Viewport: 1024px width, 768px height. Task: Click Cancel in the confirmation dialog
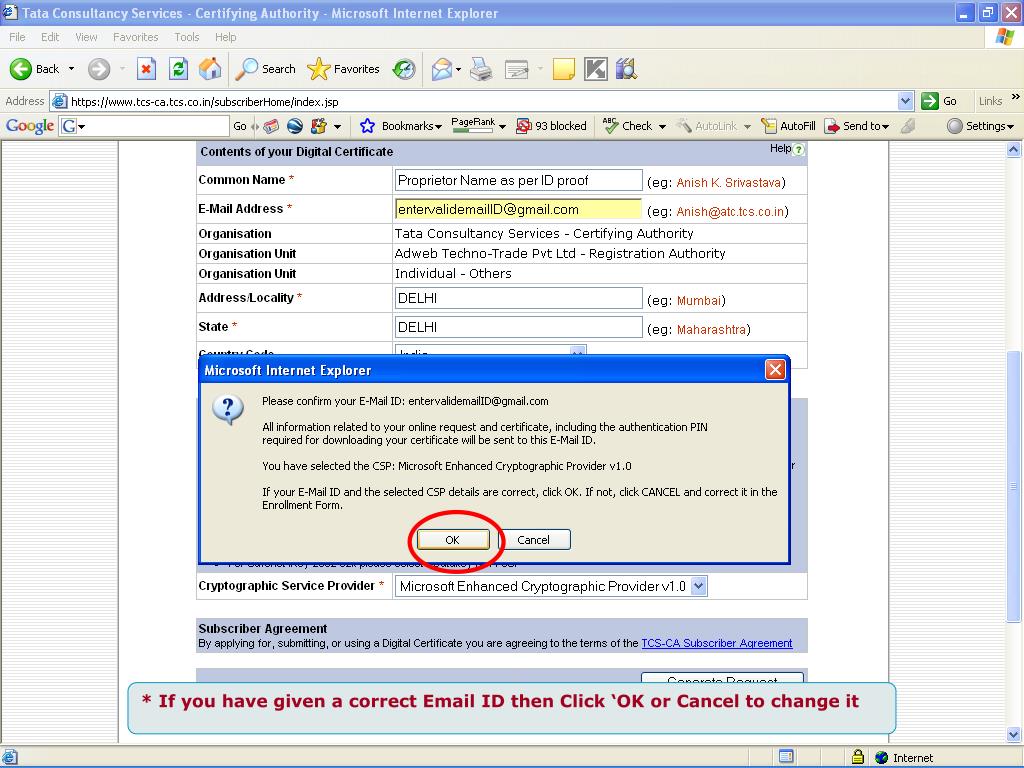click(x=534, y=540)
